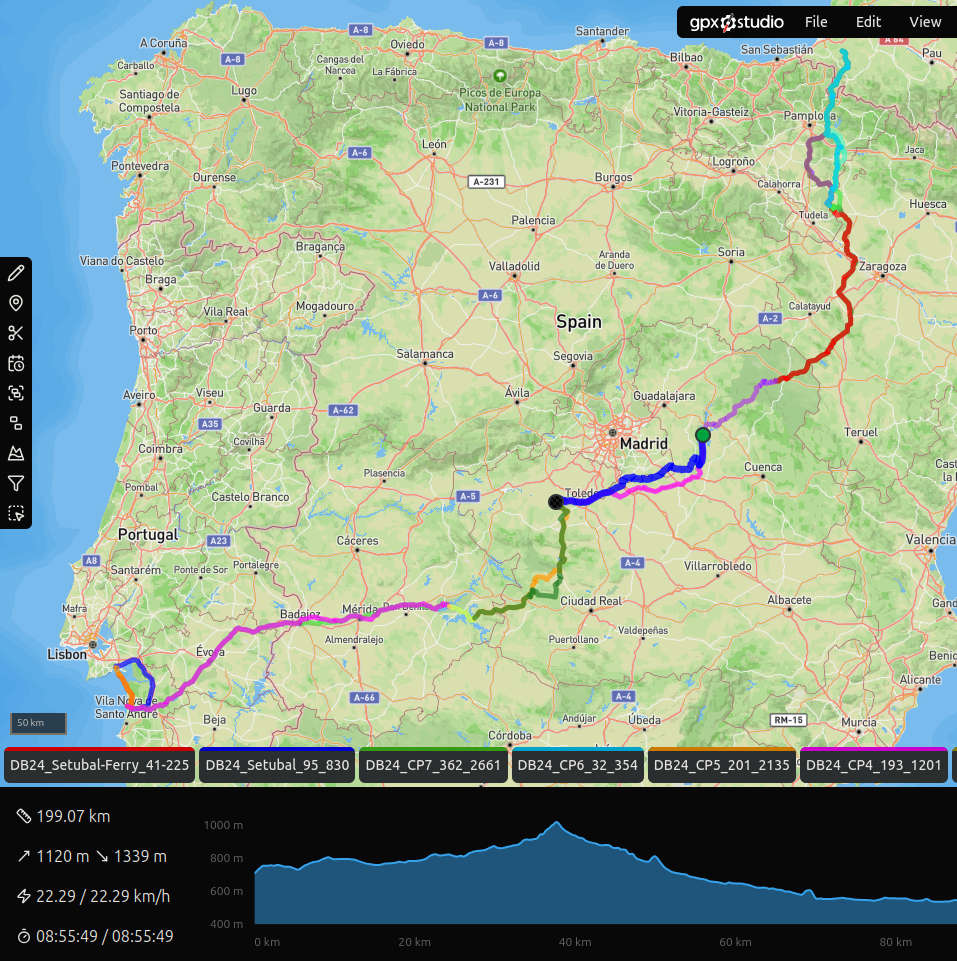Click the funnel reduce-points tool

pos(15,483)
